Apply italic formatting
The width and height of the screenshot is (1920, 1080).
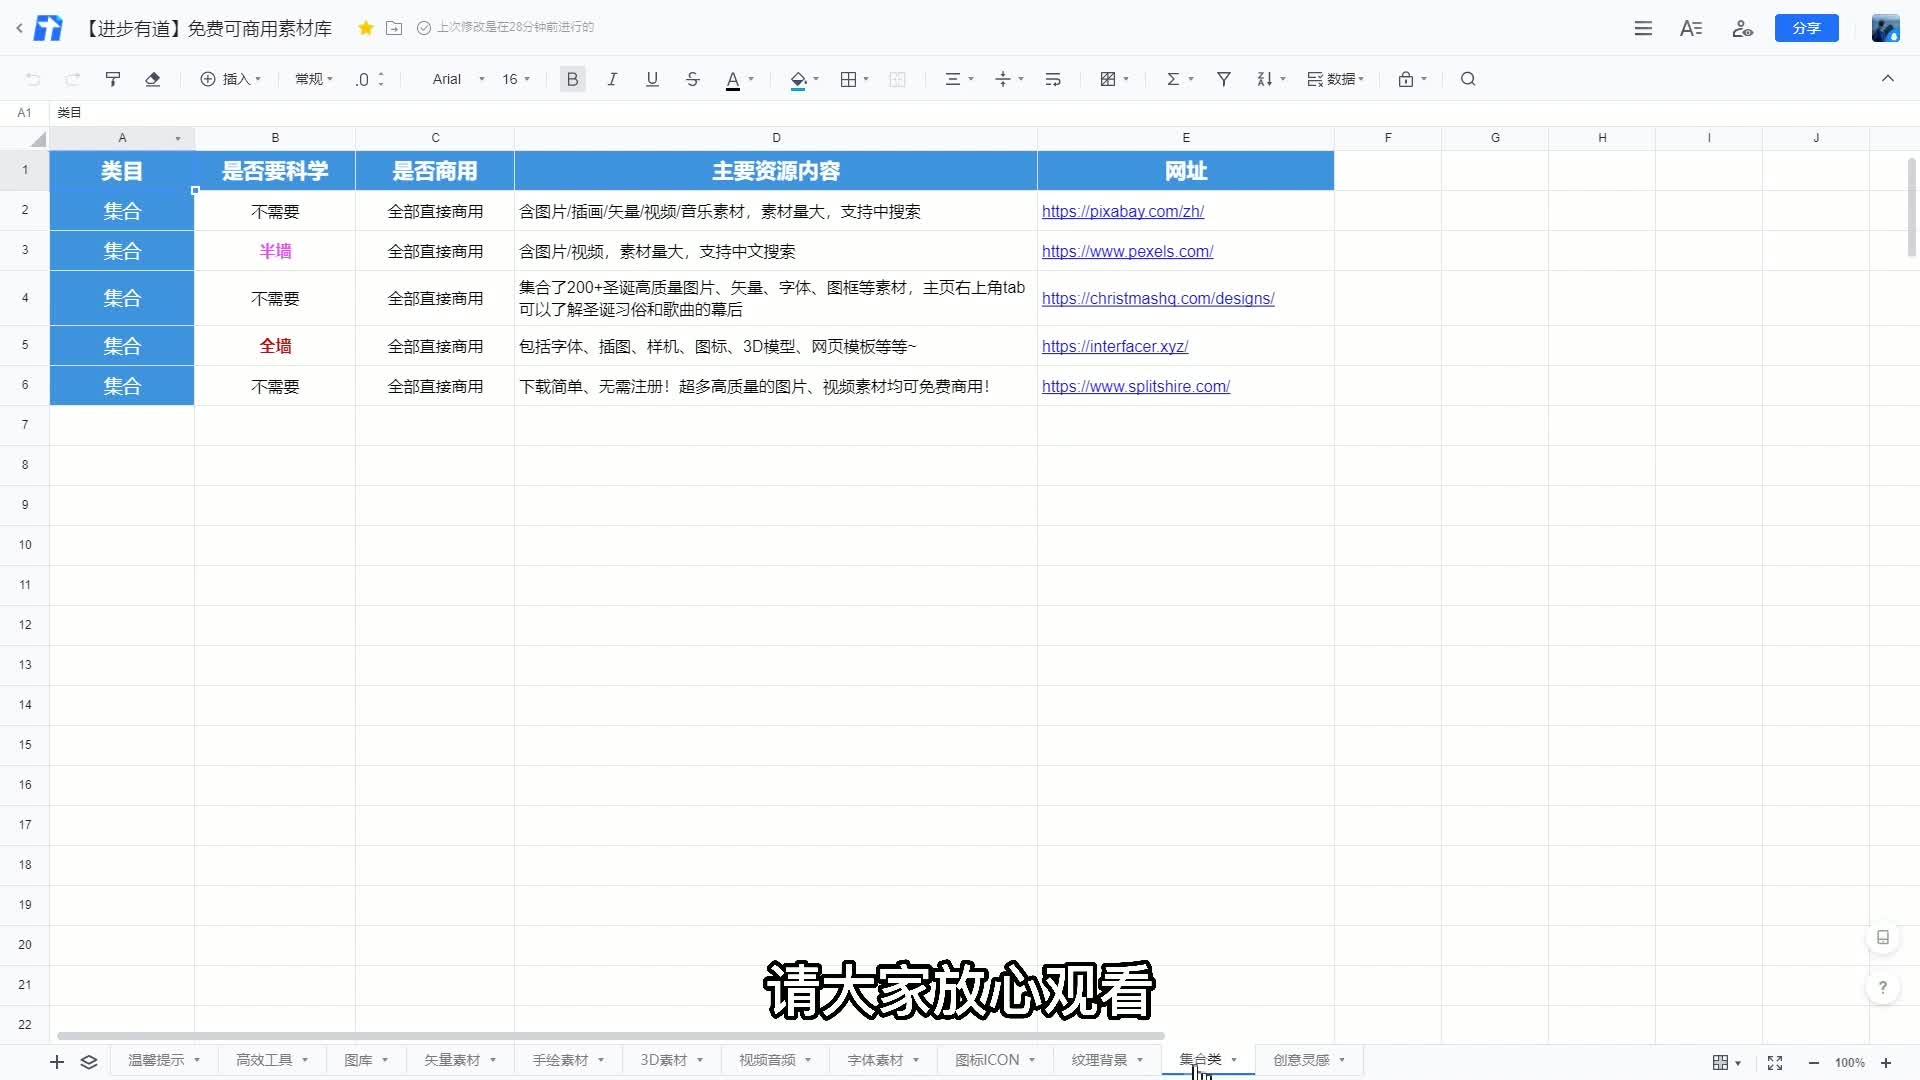(x=612, y=79)
